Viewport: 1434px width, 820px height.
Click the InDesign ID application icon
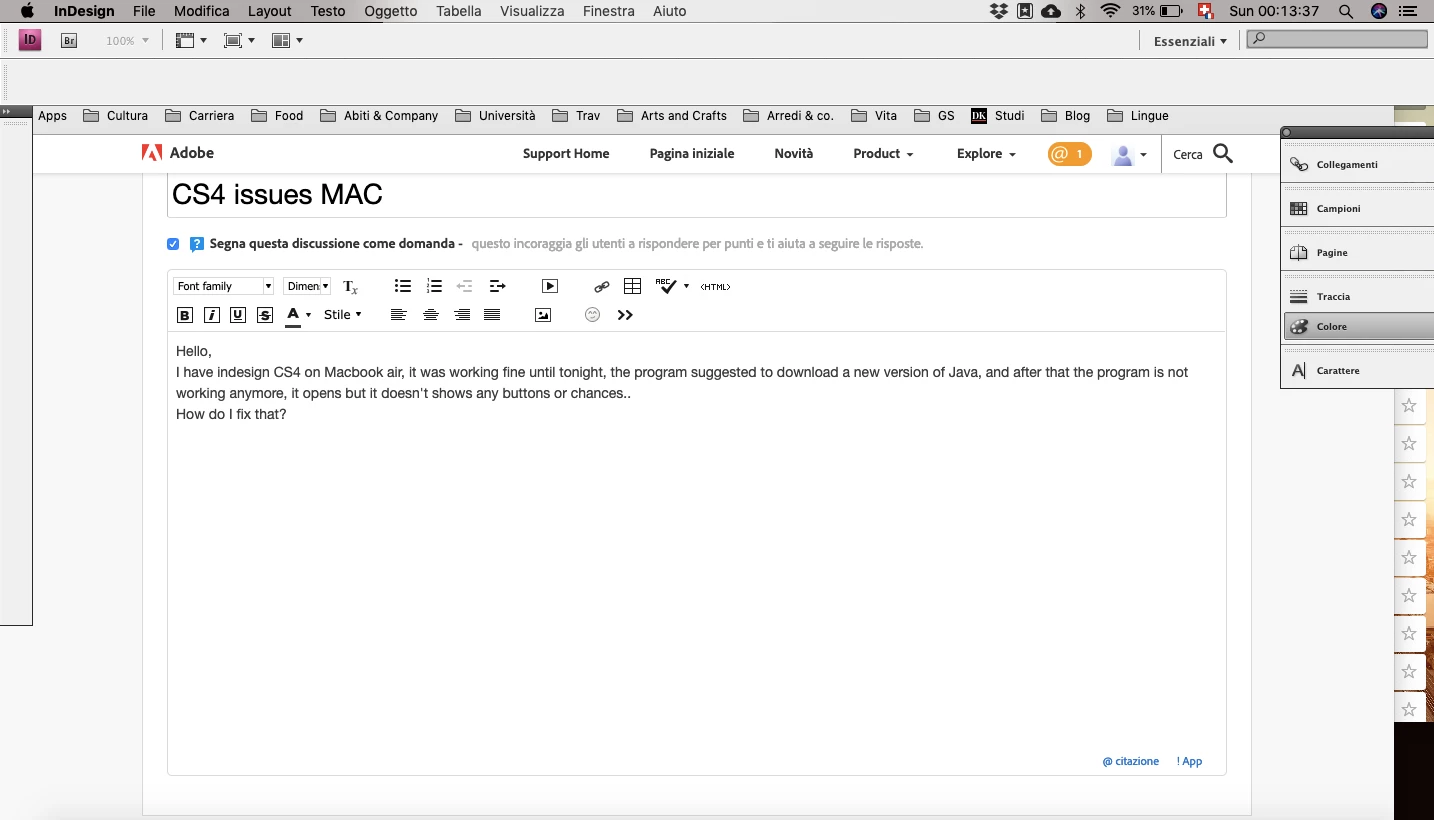[x=30, y=41]
